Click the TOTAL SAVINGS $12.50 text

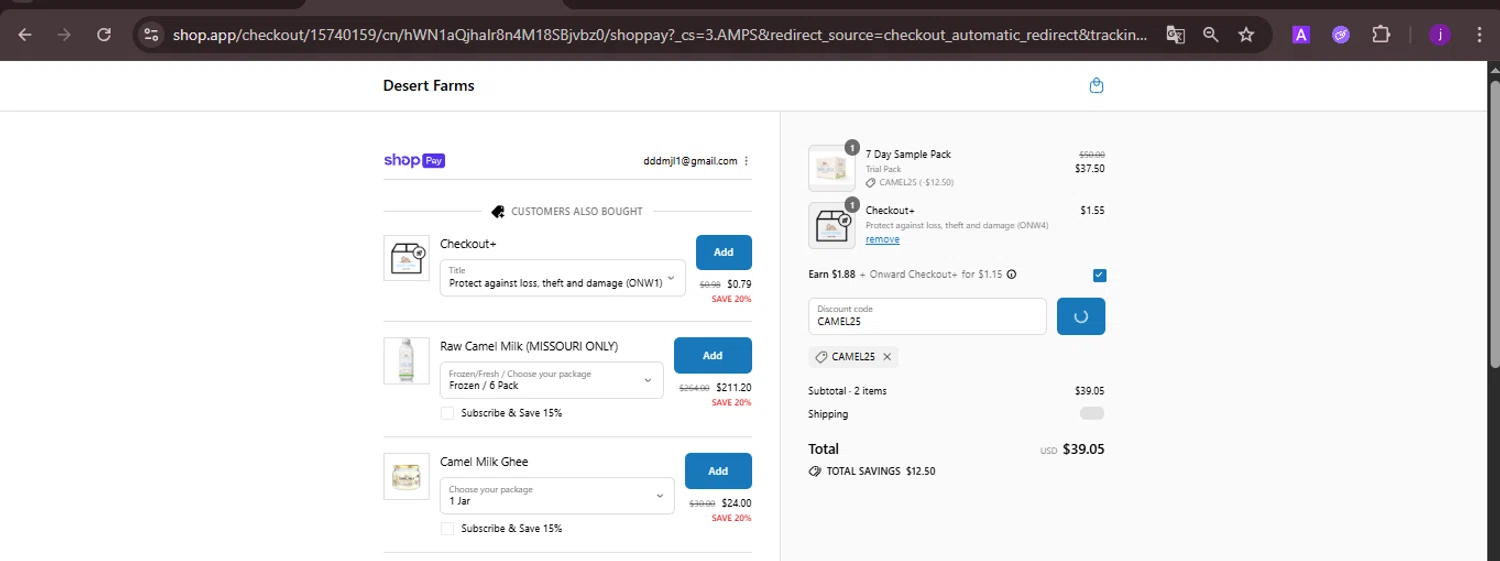coord(879,471)
